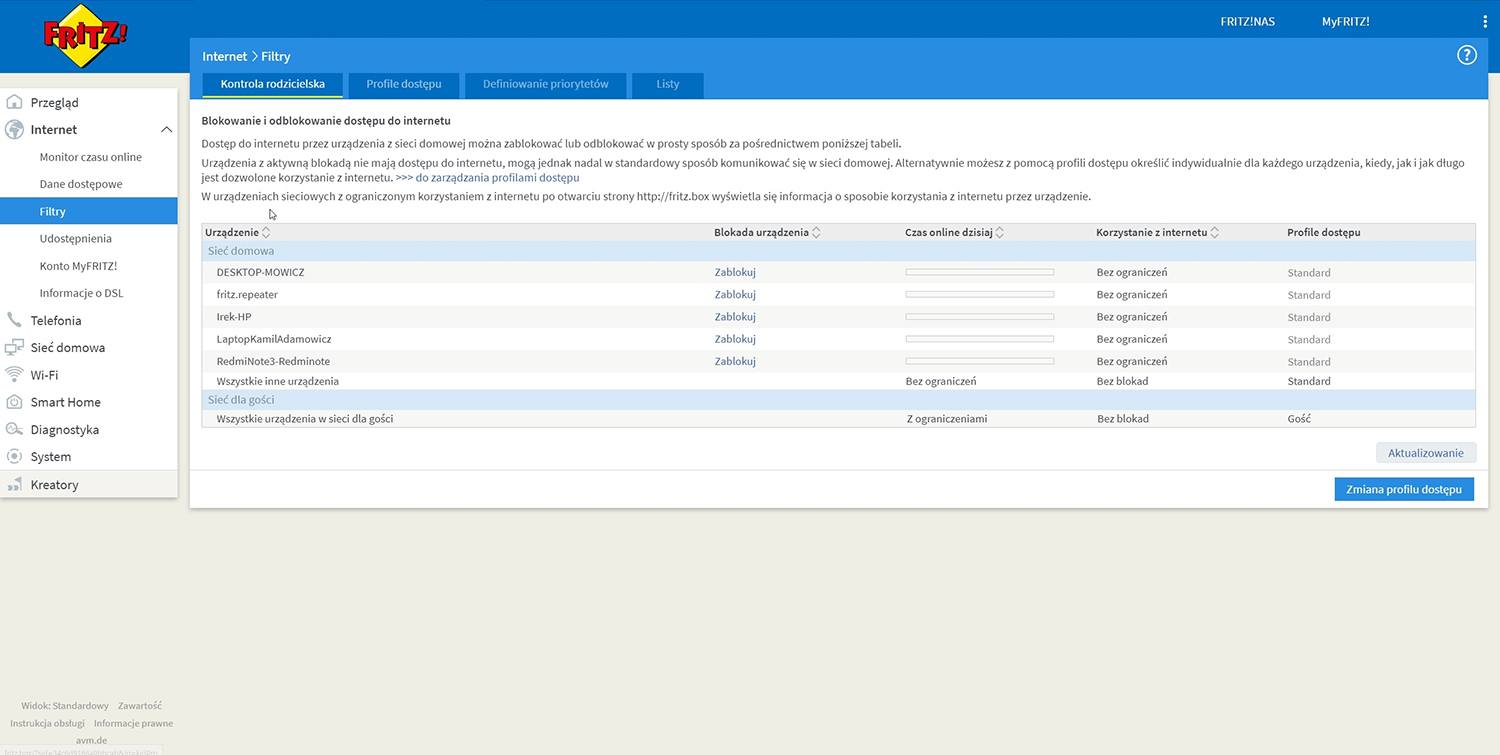
Task: Click the System gear icon
Action: [14, 456]
